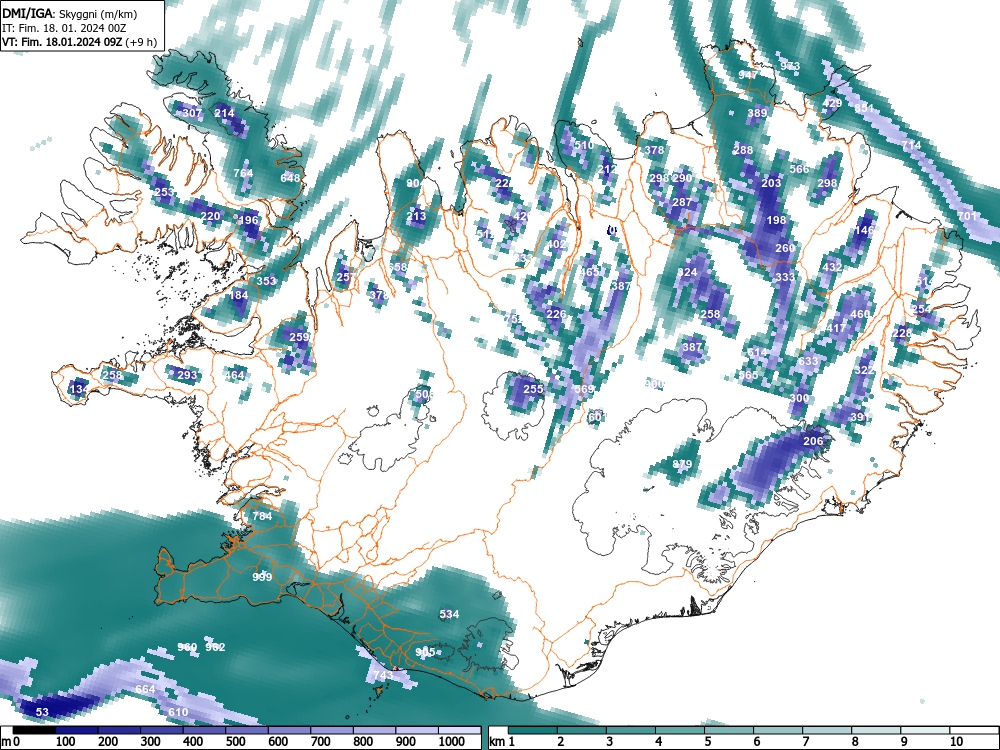Image resolution: width=1000 pixels, height=750 pixels.
Task: Click the light teal 5–6 km legend swatch
Action: coord(730,730)
